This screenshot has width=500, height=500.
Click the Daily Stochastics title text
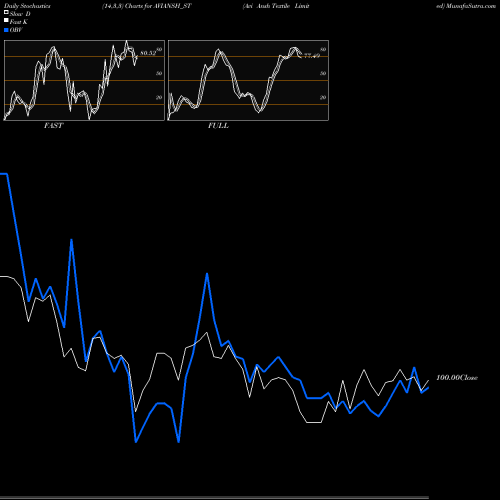pos(27,6)
